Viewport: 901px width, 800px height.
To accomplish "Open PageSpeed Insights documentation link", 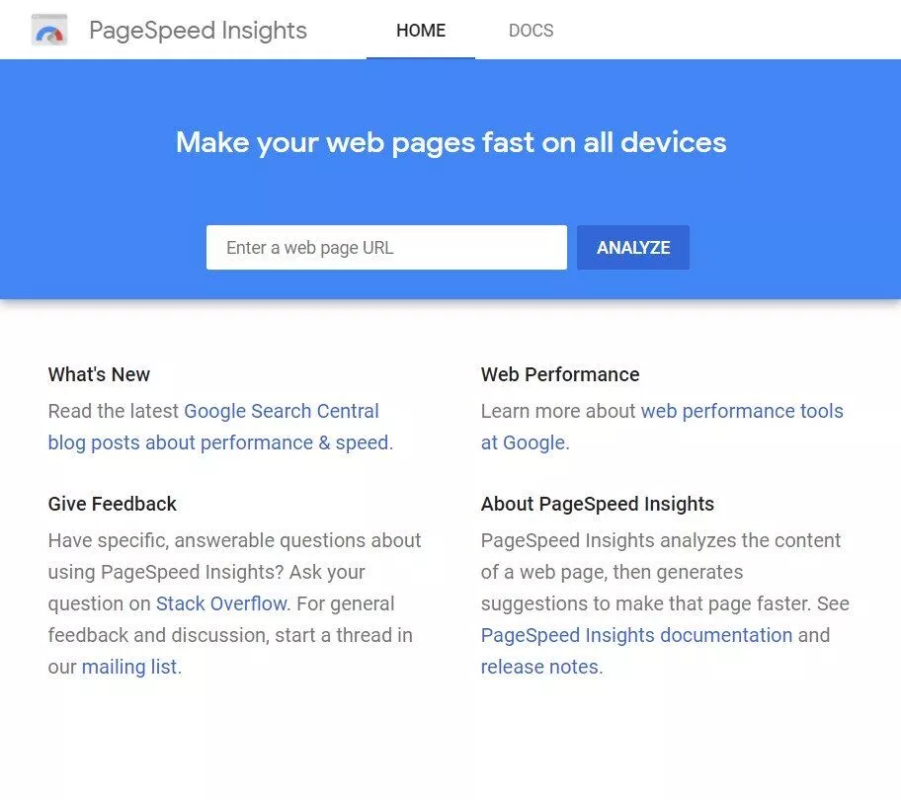I will pyautogui.click(x=637, y=636).
